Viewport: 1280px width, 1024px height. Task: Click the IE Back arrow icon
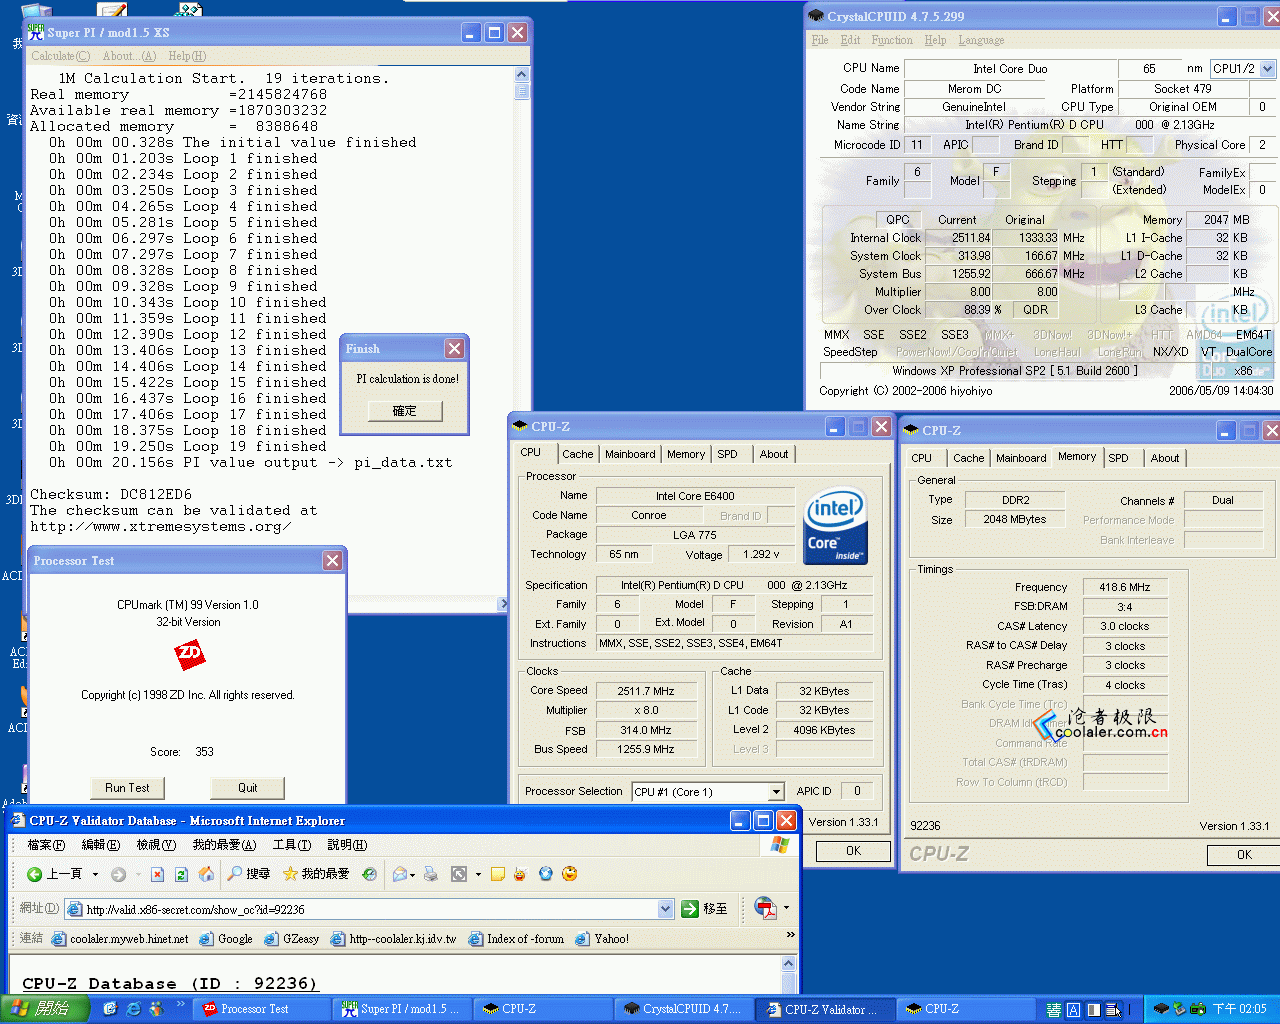click(x=35, y=874)
